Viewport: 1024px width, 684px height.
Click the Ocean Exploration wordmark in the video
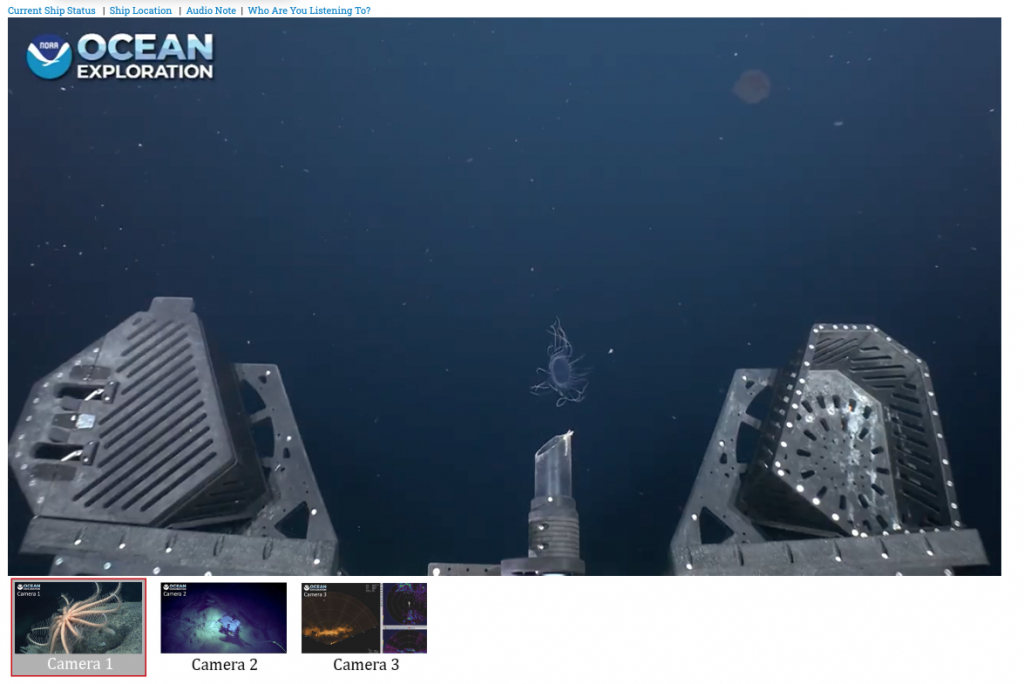tap(144, 57)
